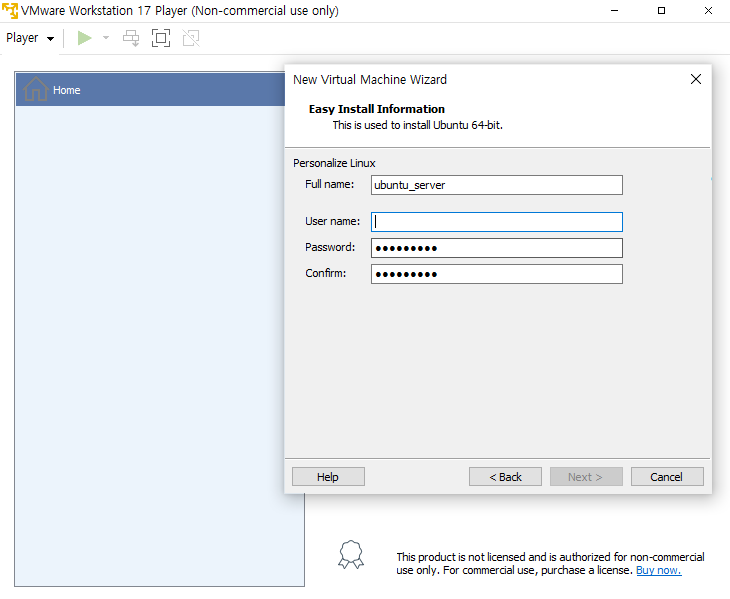The height and width of the screenshot is (599, 730).
Task: Open the Player menu
Action: 30,38
